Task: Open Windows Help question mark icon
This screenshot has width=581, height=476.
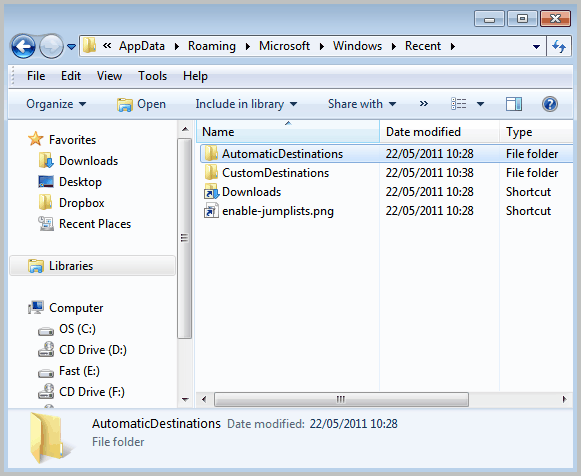Action: (550, 104)
